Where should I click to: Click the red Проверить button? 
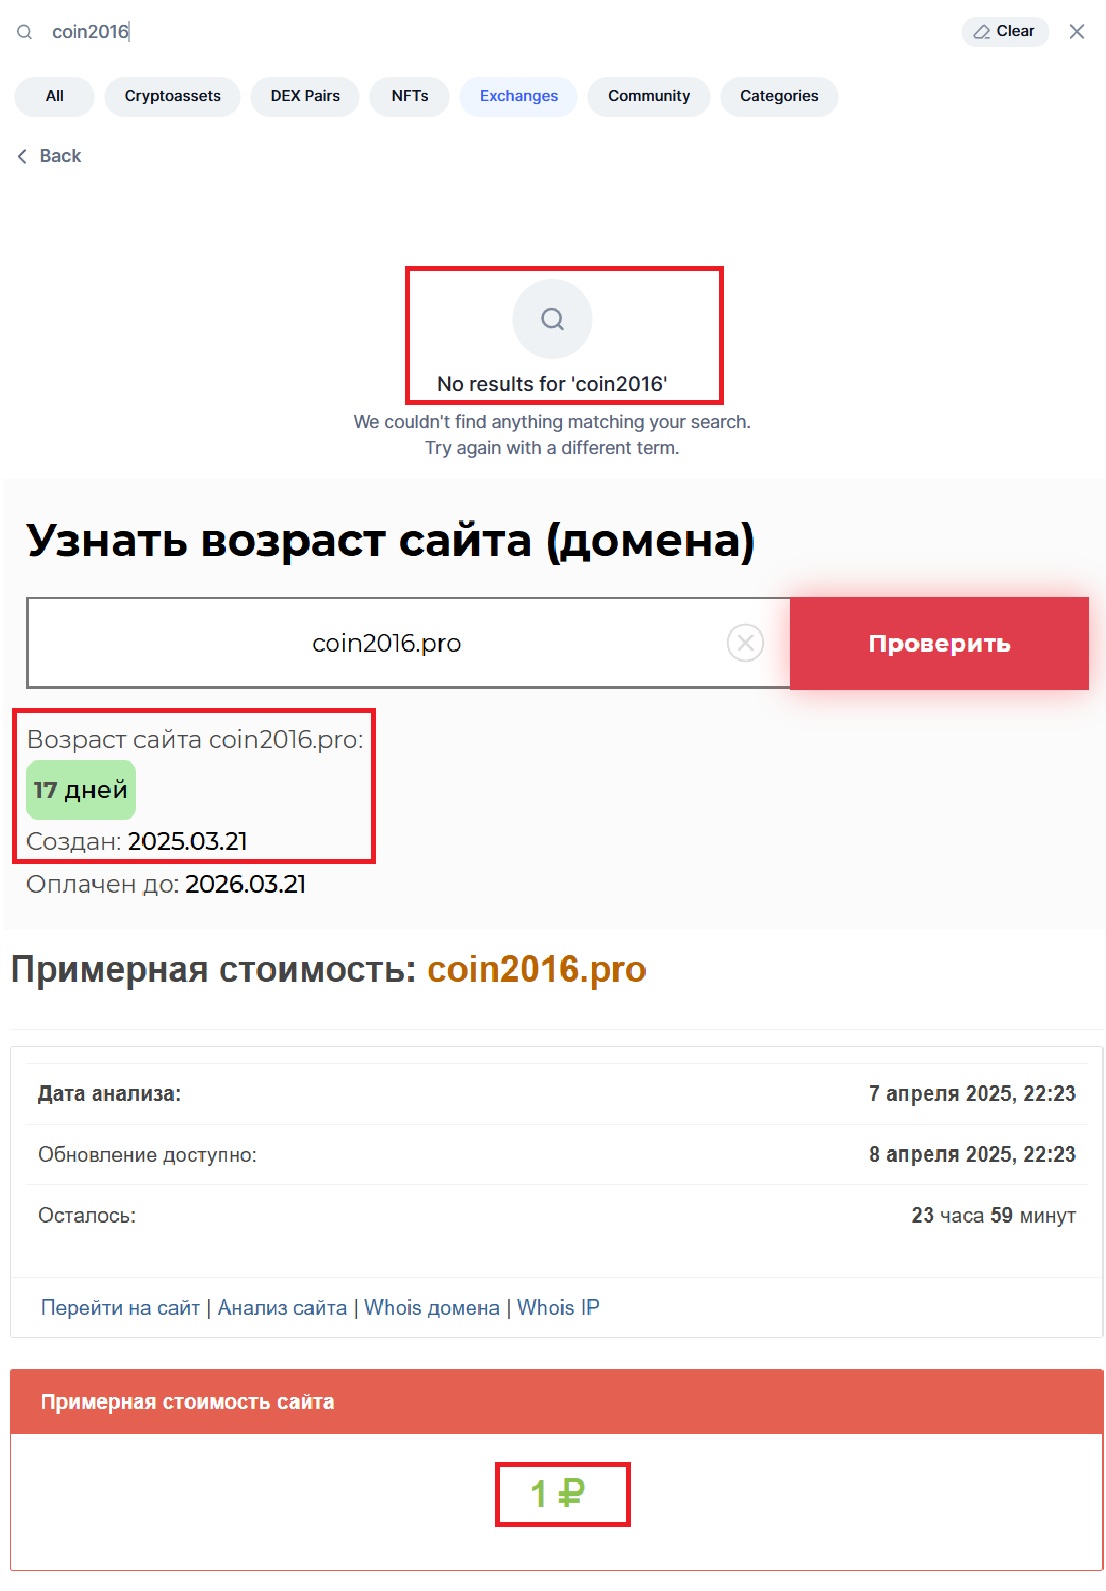pos(939,643)
